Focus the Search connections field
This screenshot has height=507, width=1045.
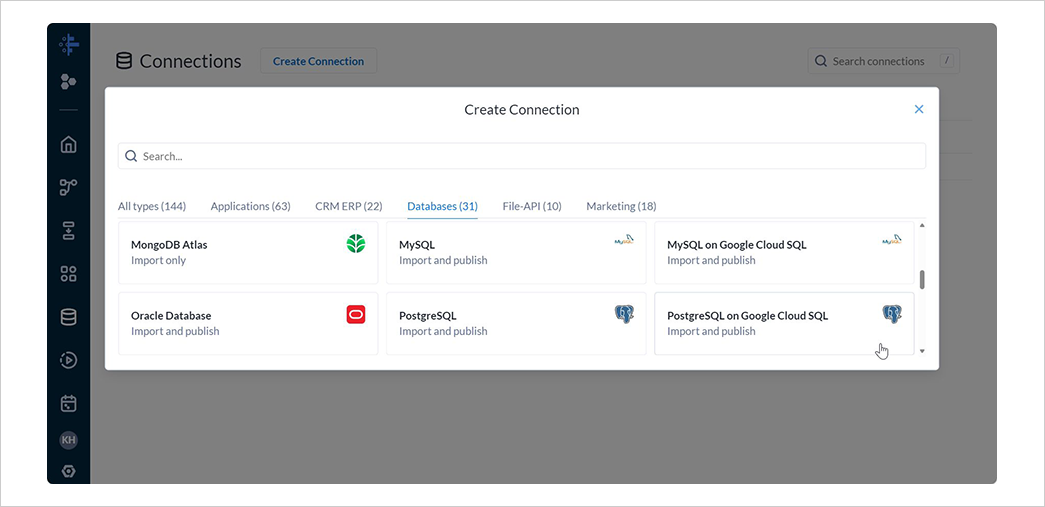click(884, 61)
